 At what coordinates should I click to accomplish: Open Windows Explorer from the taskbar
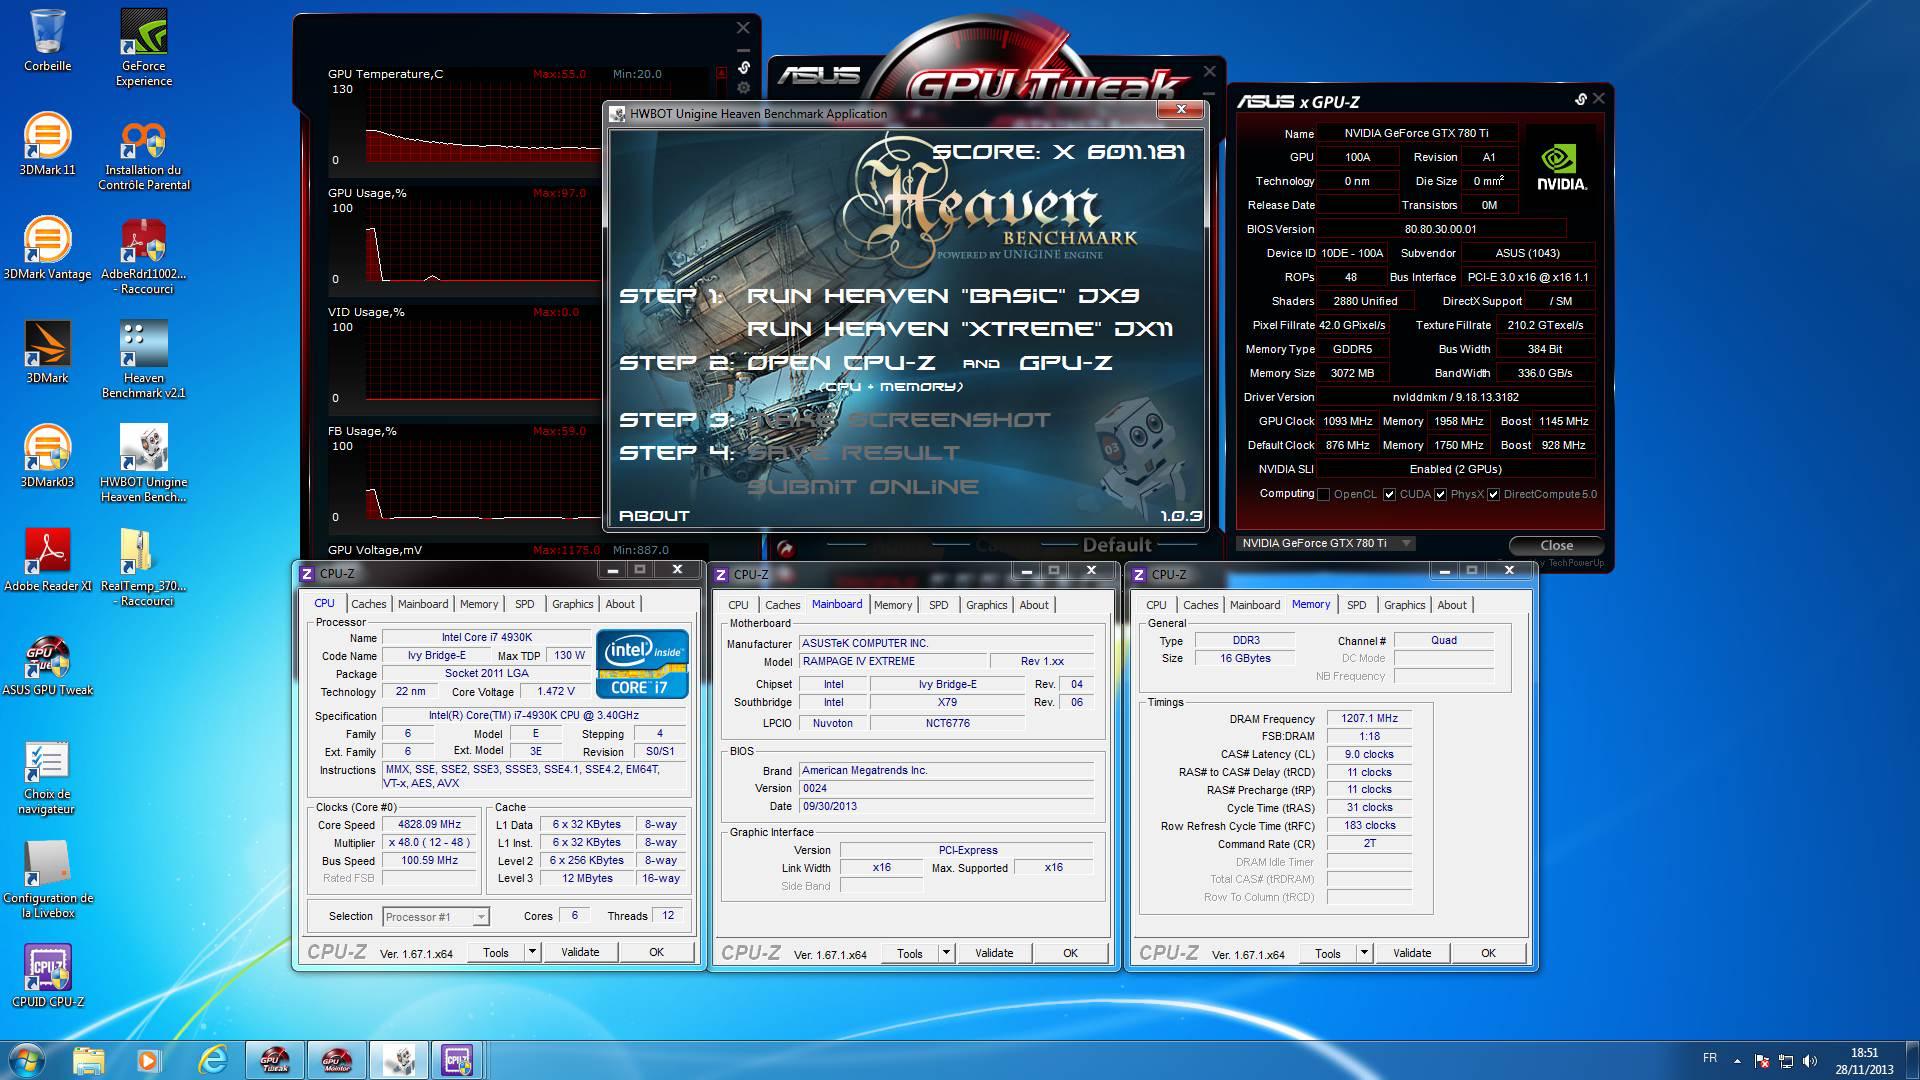89,1060
